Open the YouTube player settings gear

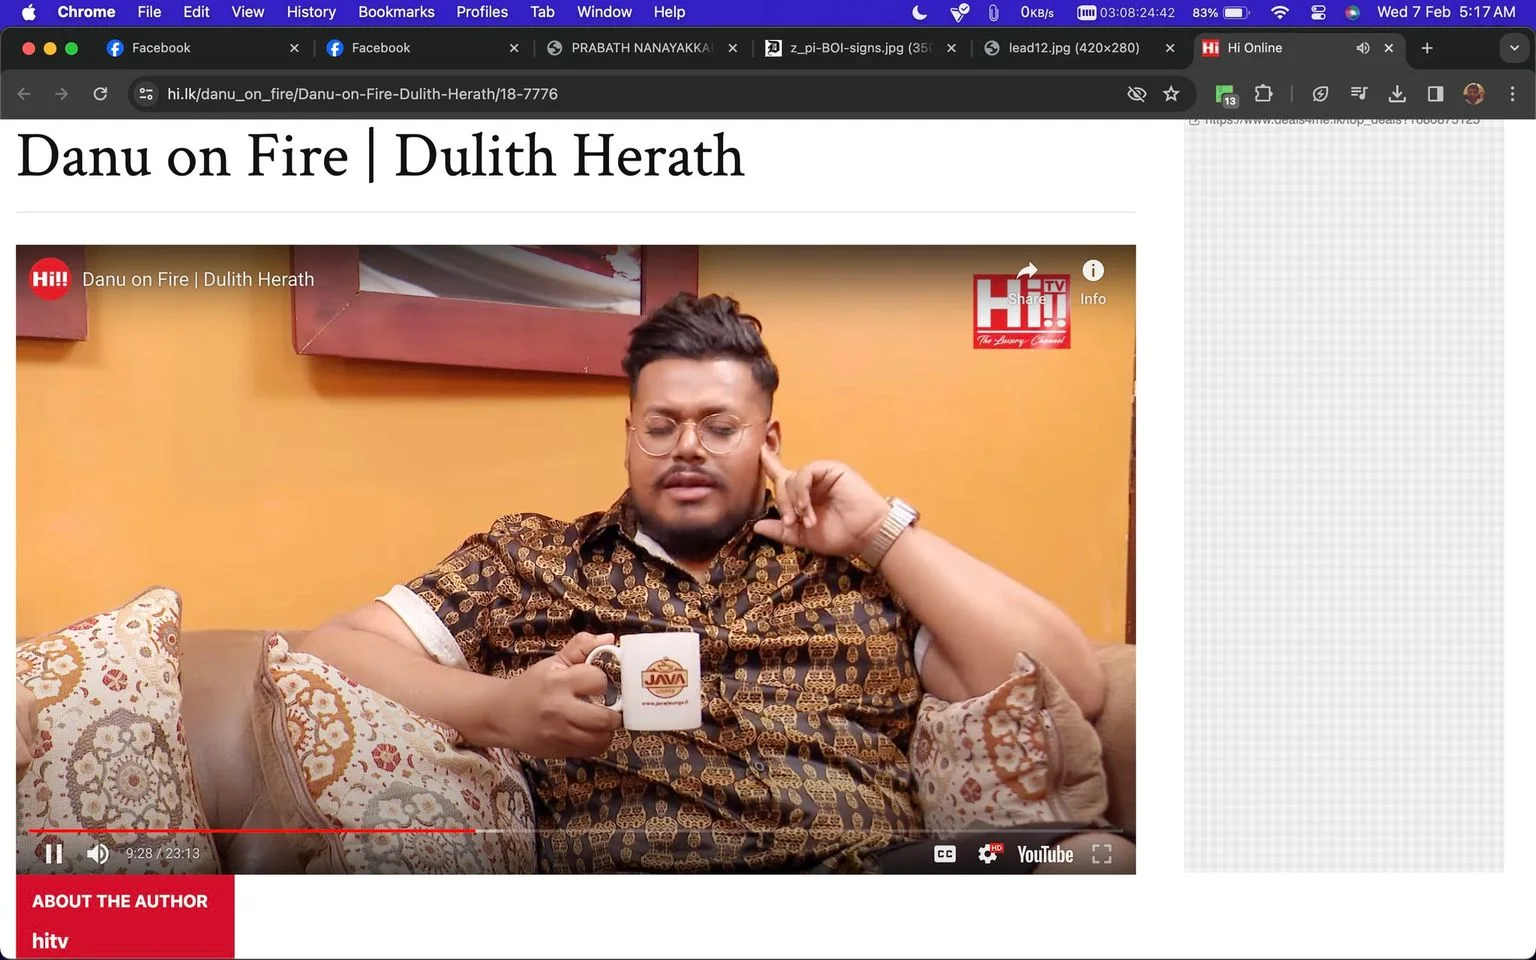tap(988, 853)
